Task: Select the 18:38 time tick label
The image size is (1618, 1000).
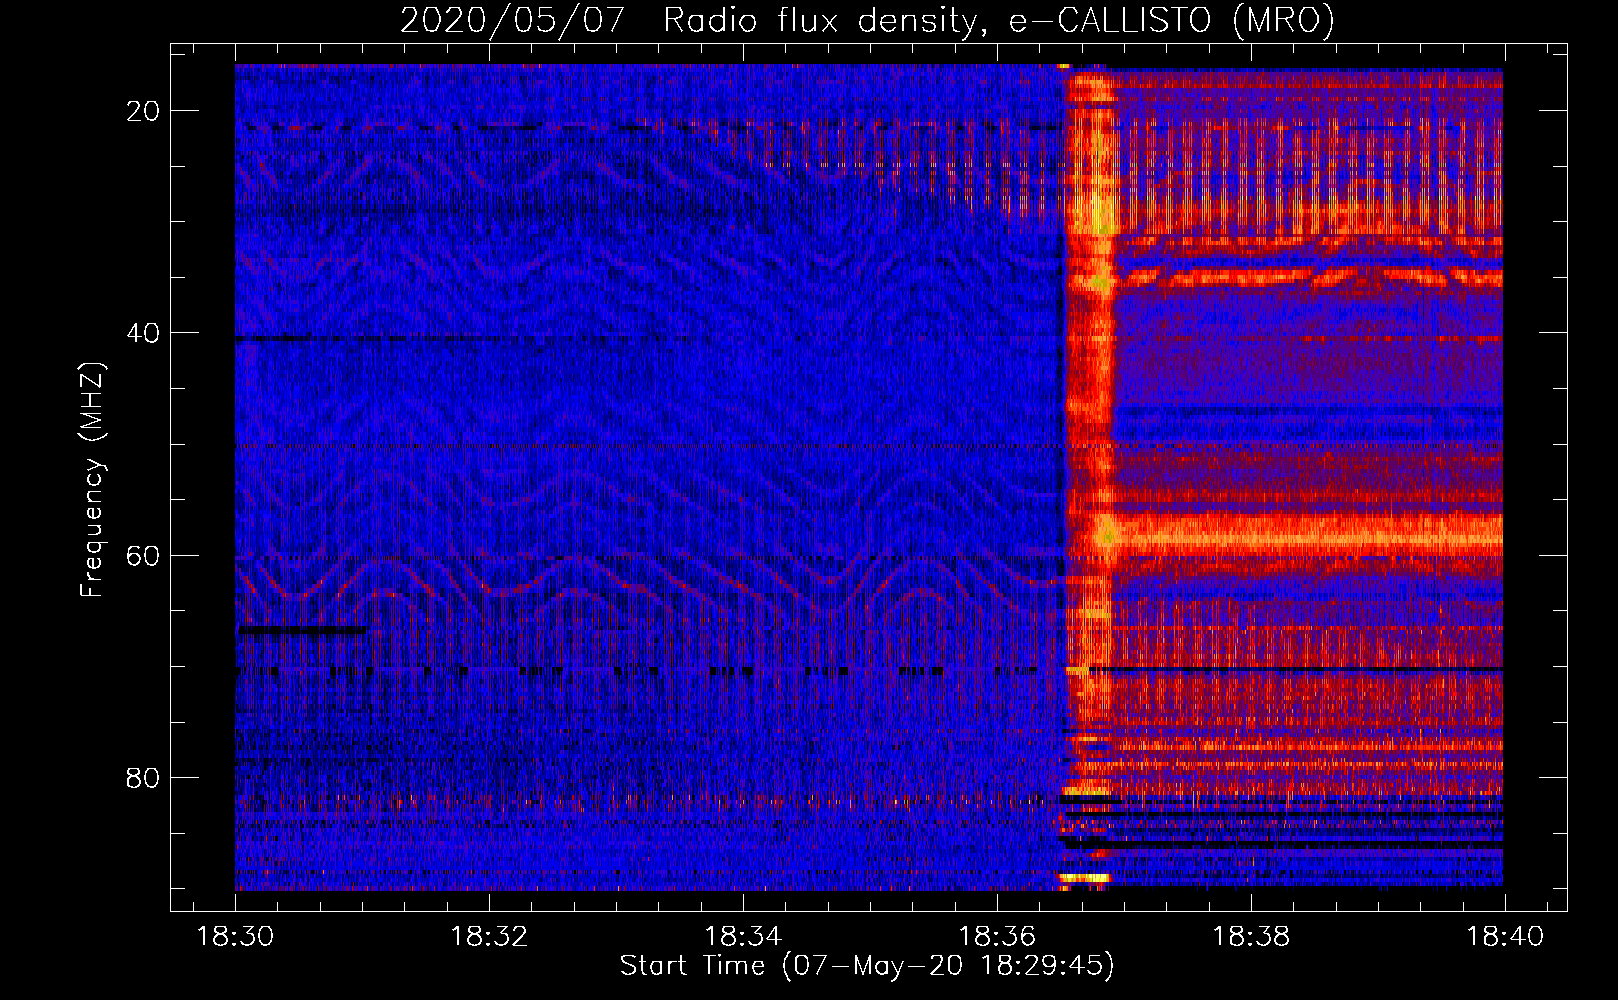Action: click(1251, 937)
